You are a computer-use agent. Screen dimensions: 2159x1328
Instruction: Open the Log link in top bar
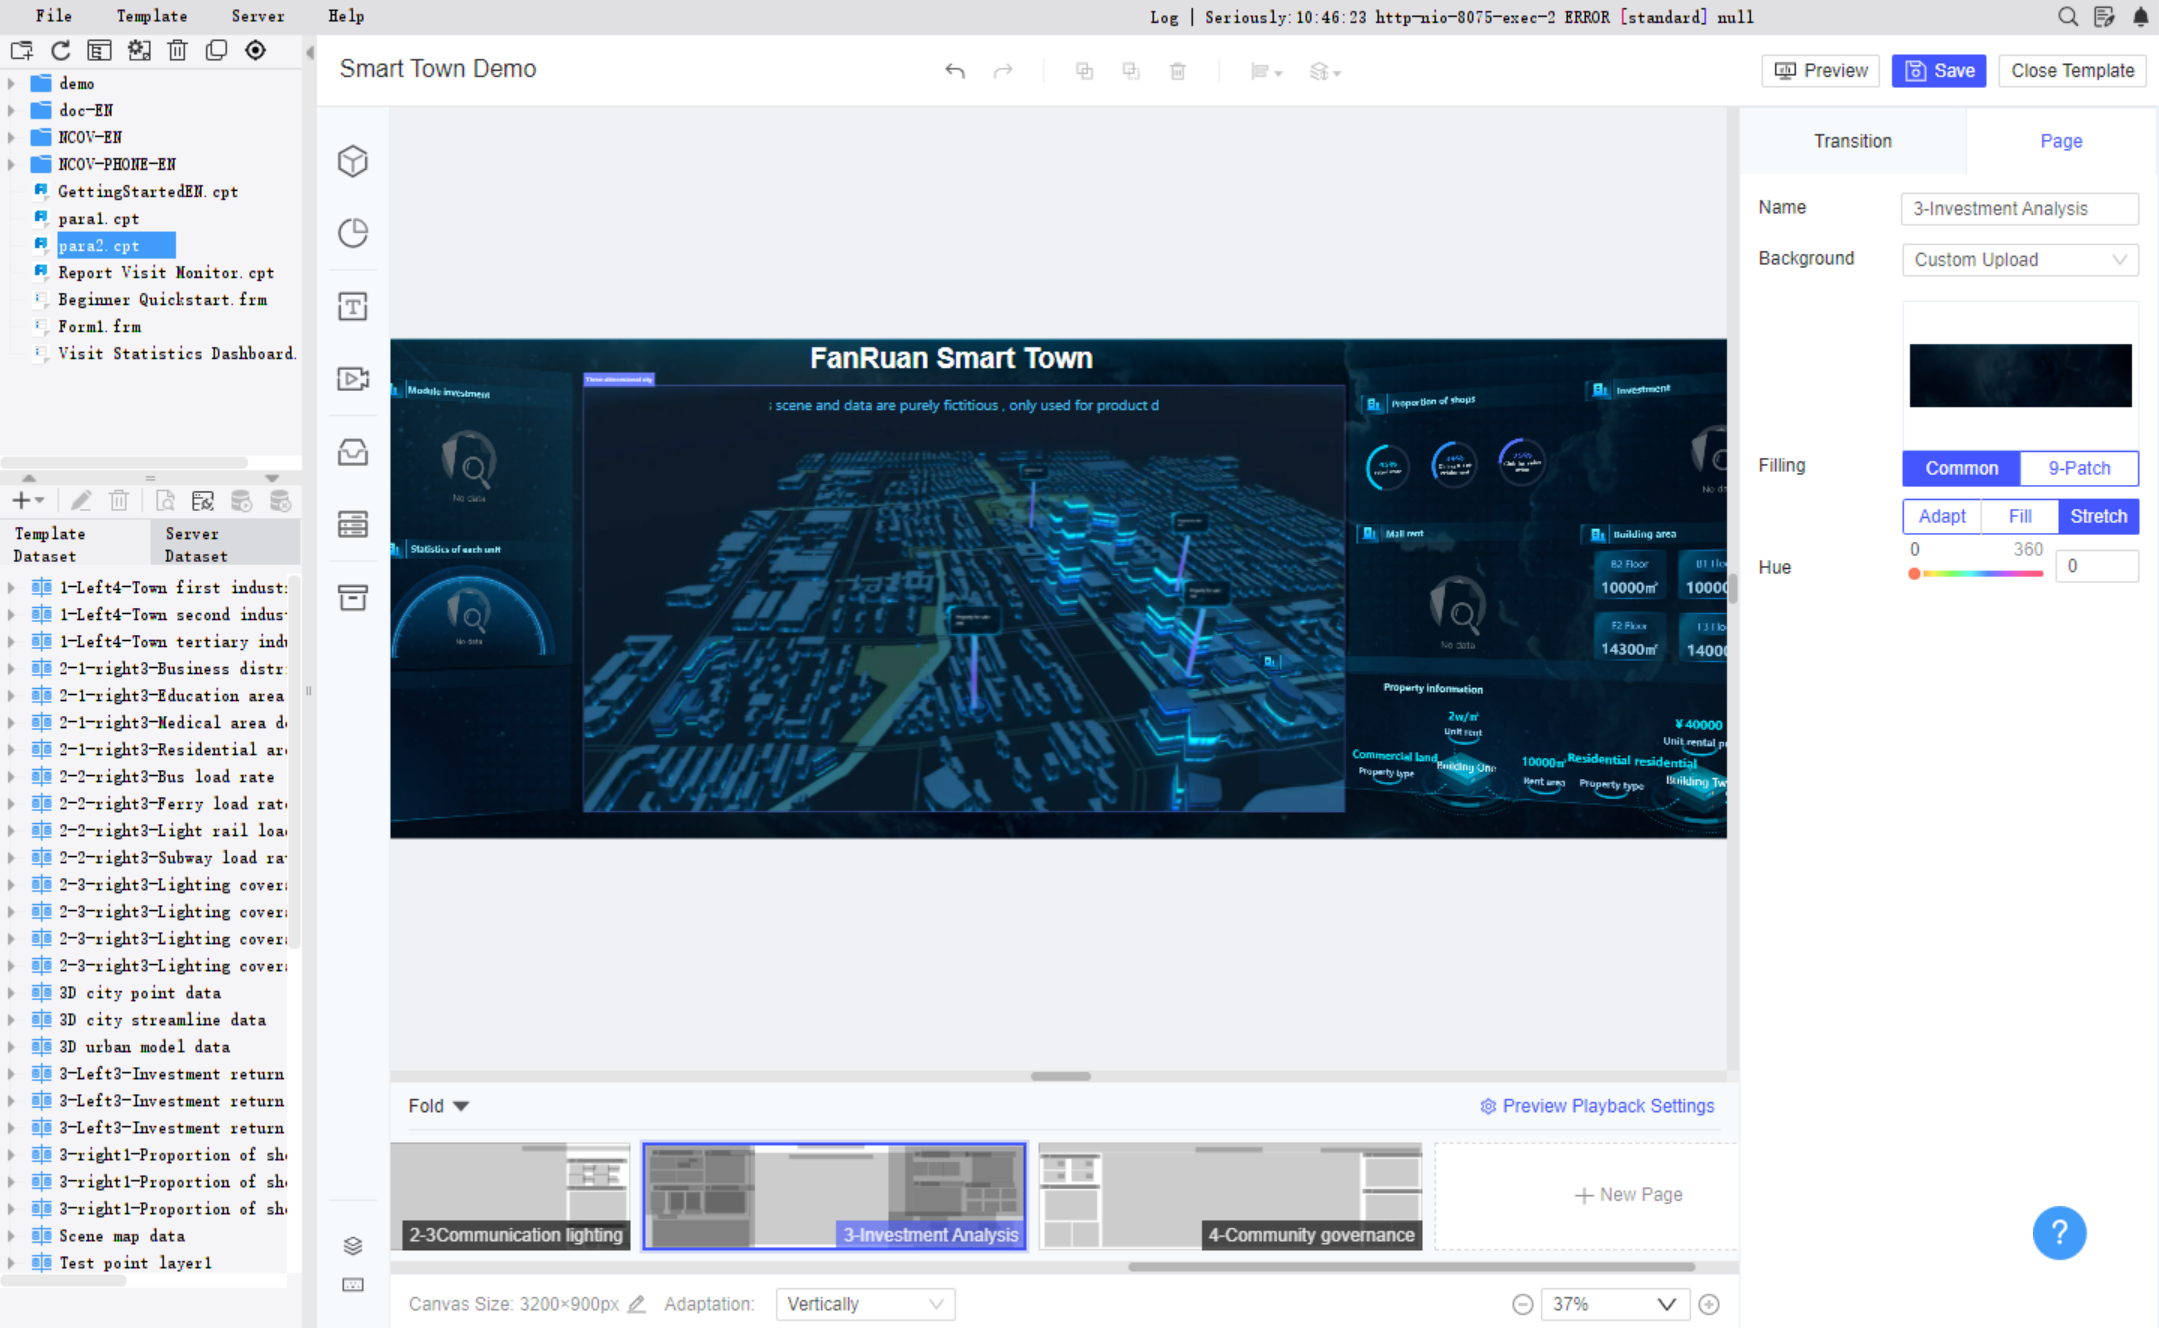pos(1163,17)
